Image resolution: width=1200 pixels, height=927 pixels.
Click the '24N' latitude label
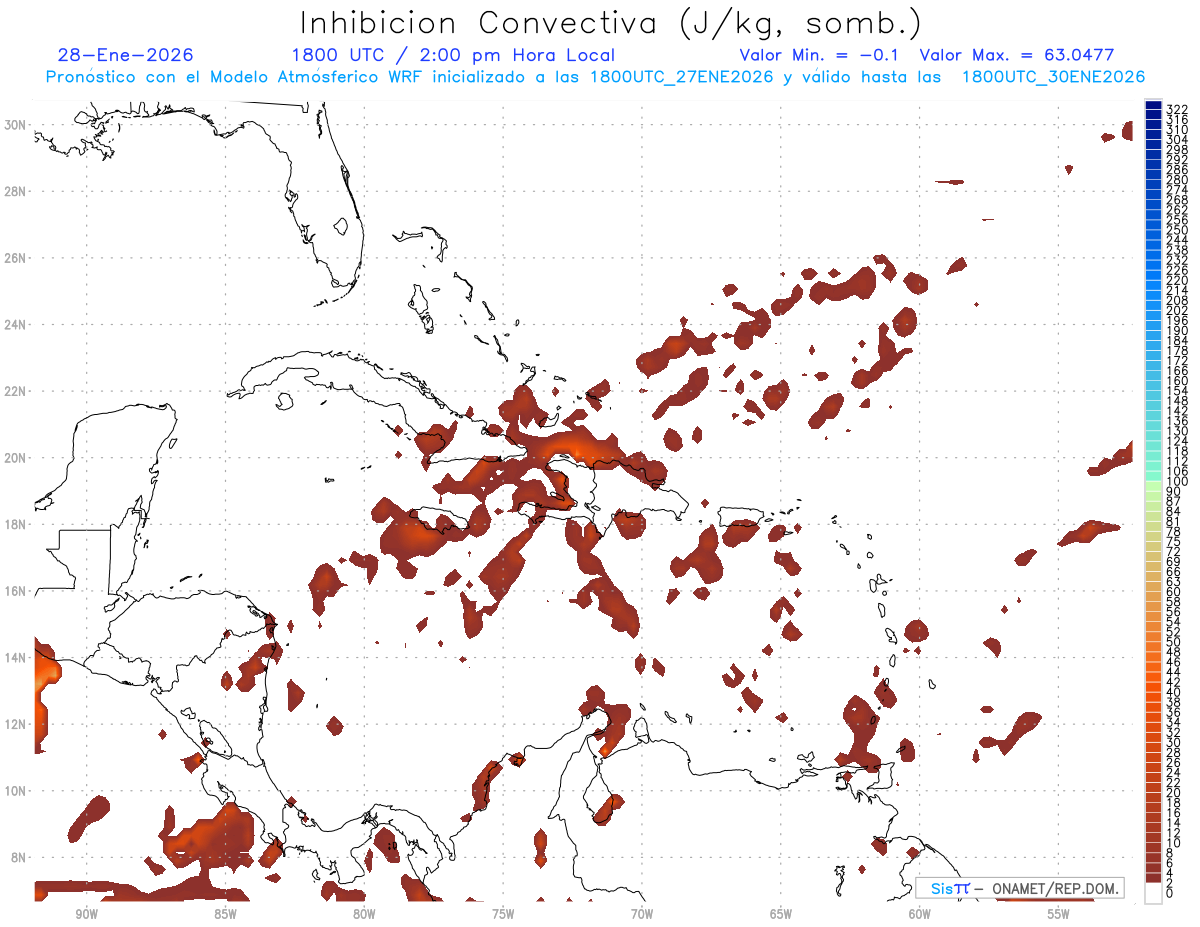(16, 325)
